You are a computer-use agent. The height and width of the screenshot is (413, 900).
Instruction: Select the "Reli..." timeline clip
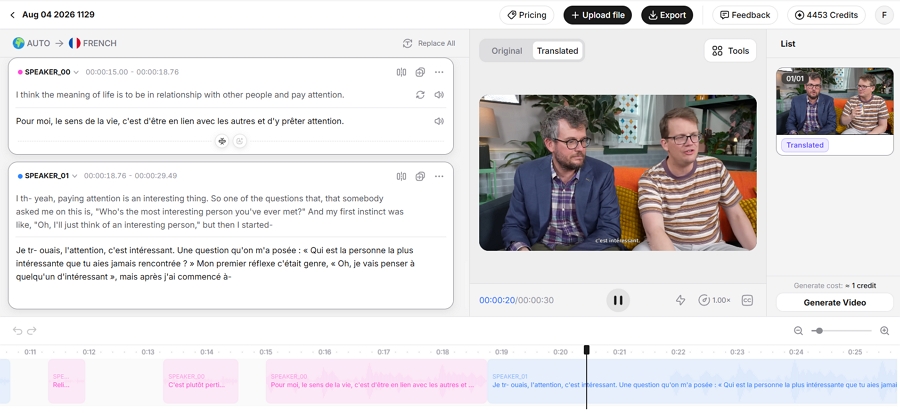67,381
